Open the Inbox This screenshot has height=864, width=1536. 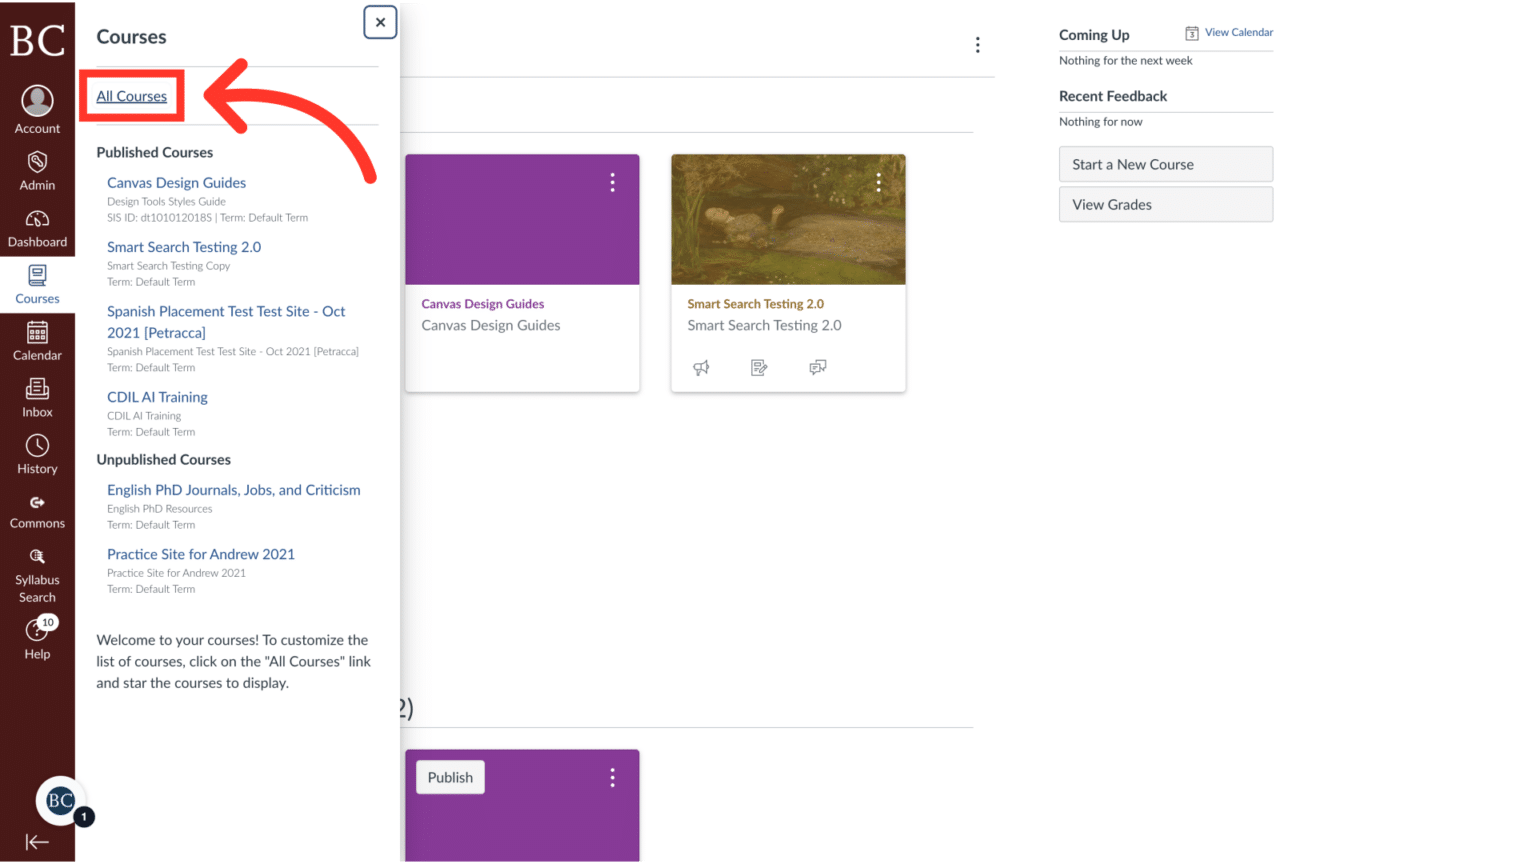coord(37,398)
